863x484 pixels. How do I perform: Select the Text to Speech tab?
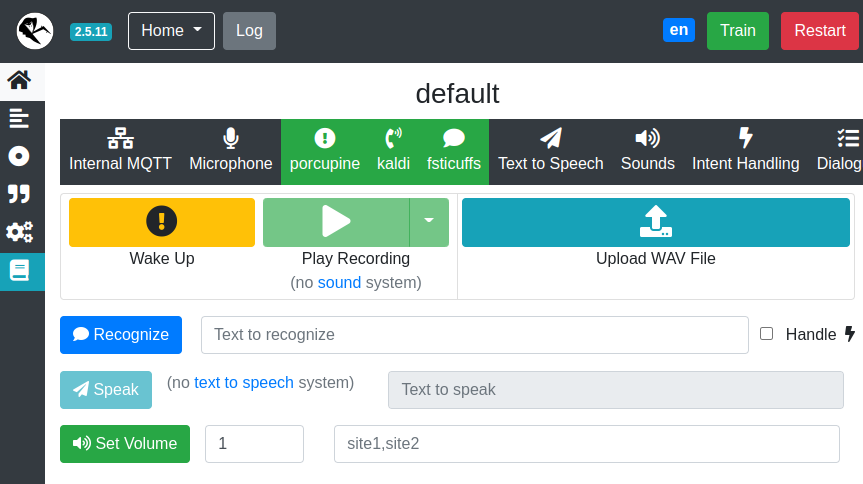pyautogui.click(x=550, y=152)
